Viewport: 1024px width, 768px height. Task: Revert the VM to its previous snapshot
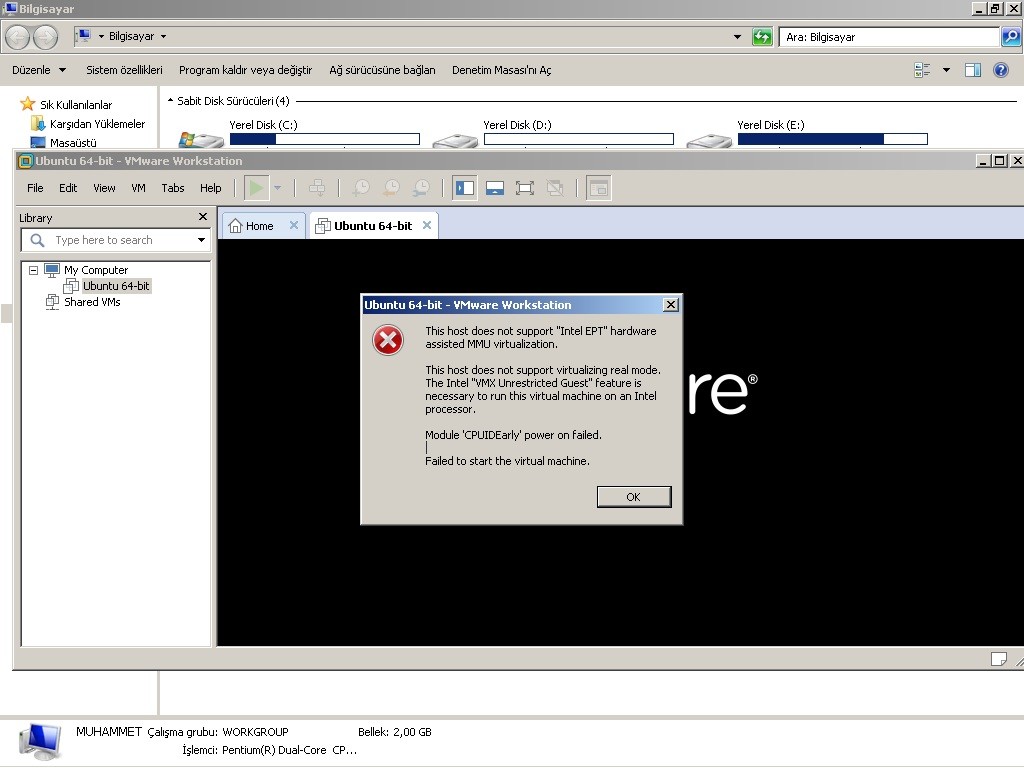tap(391, 188)
